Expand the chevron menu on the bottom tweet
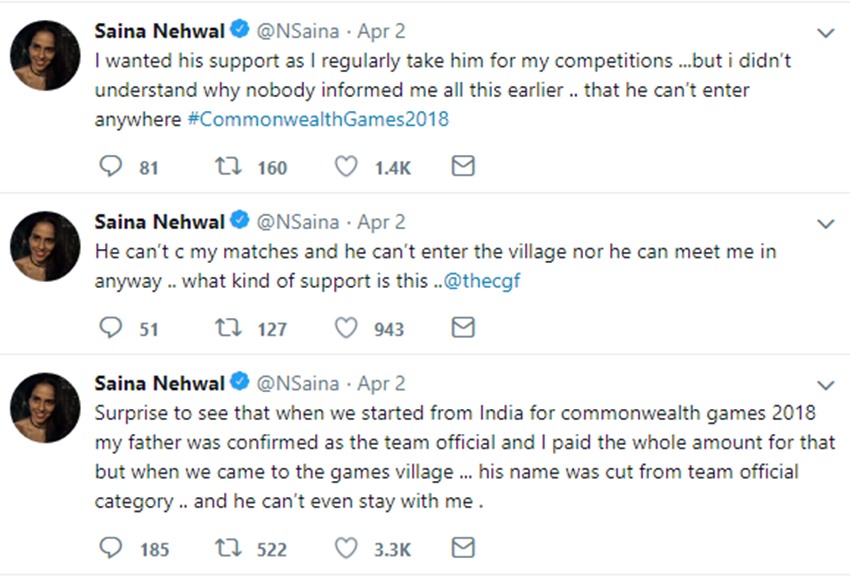Screen dimensions: 850x577 point(825,385)
